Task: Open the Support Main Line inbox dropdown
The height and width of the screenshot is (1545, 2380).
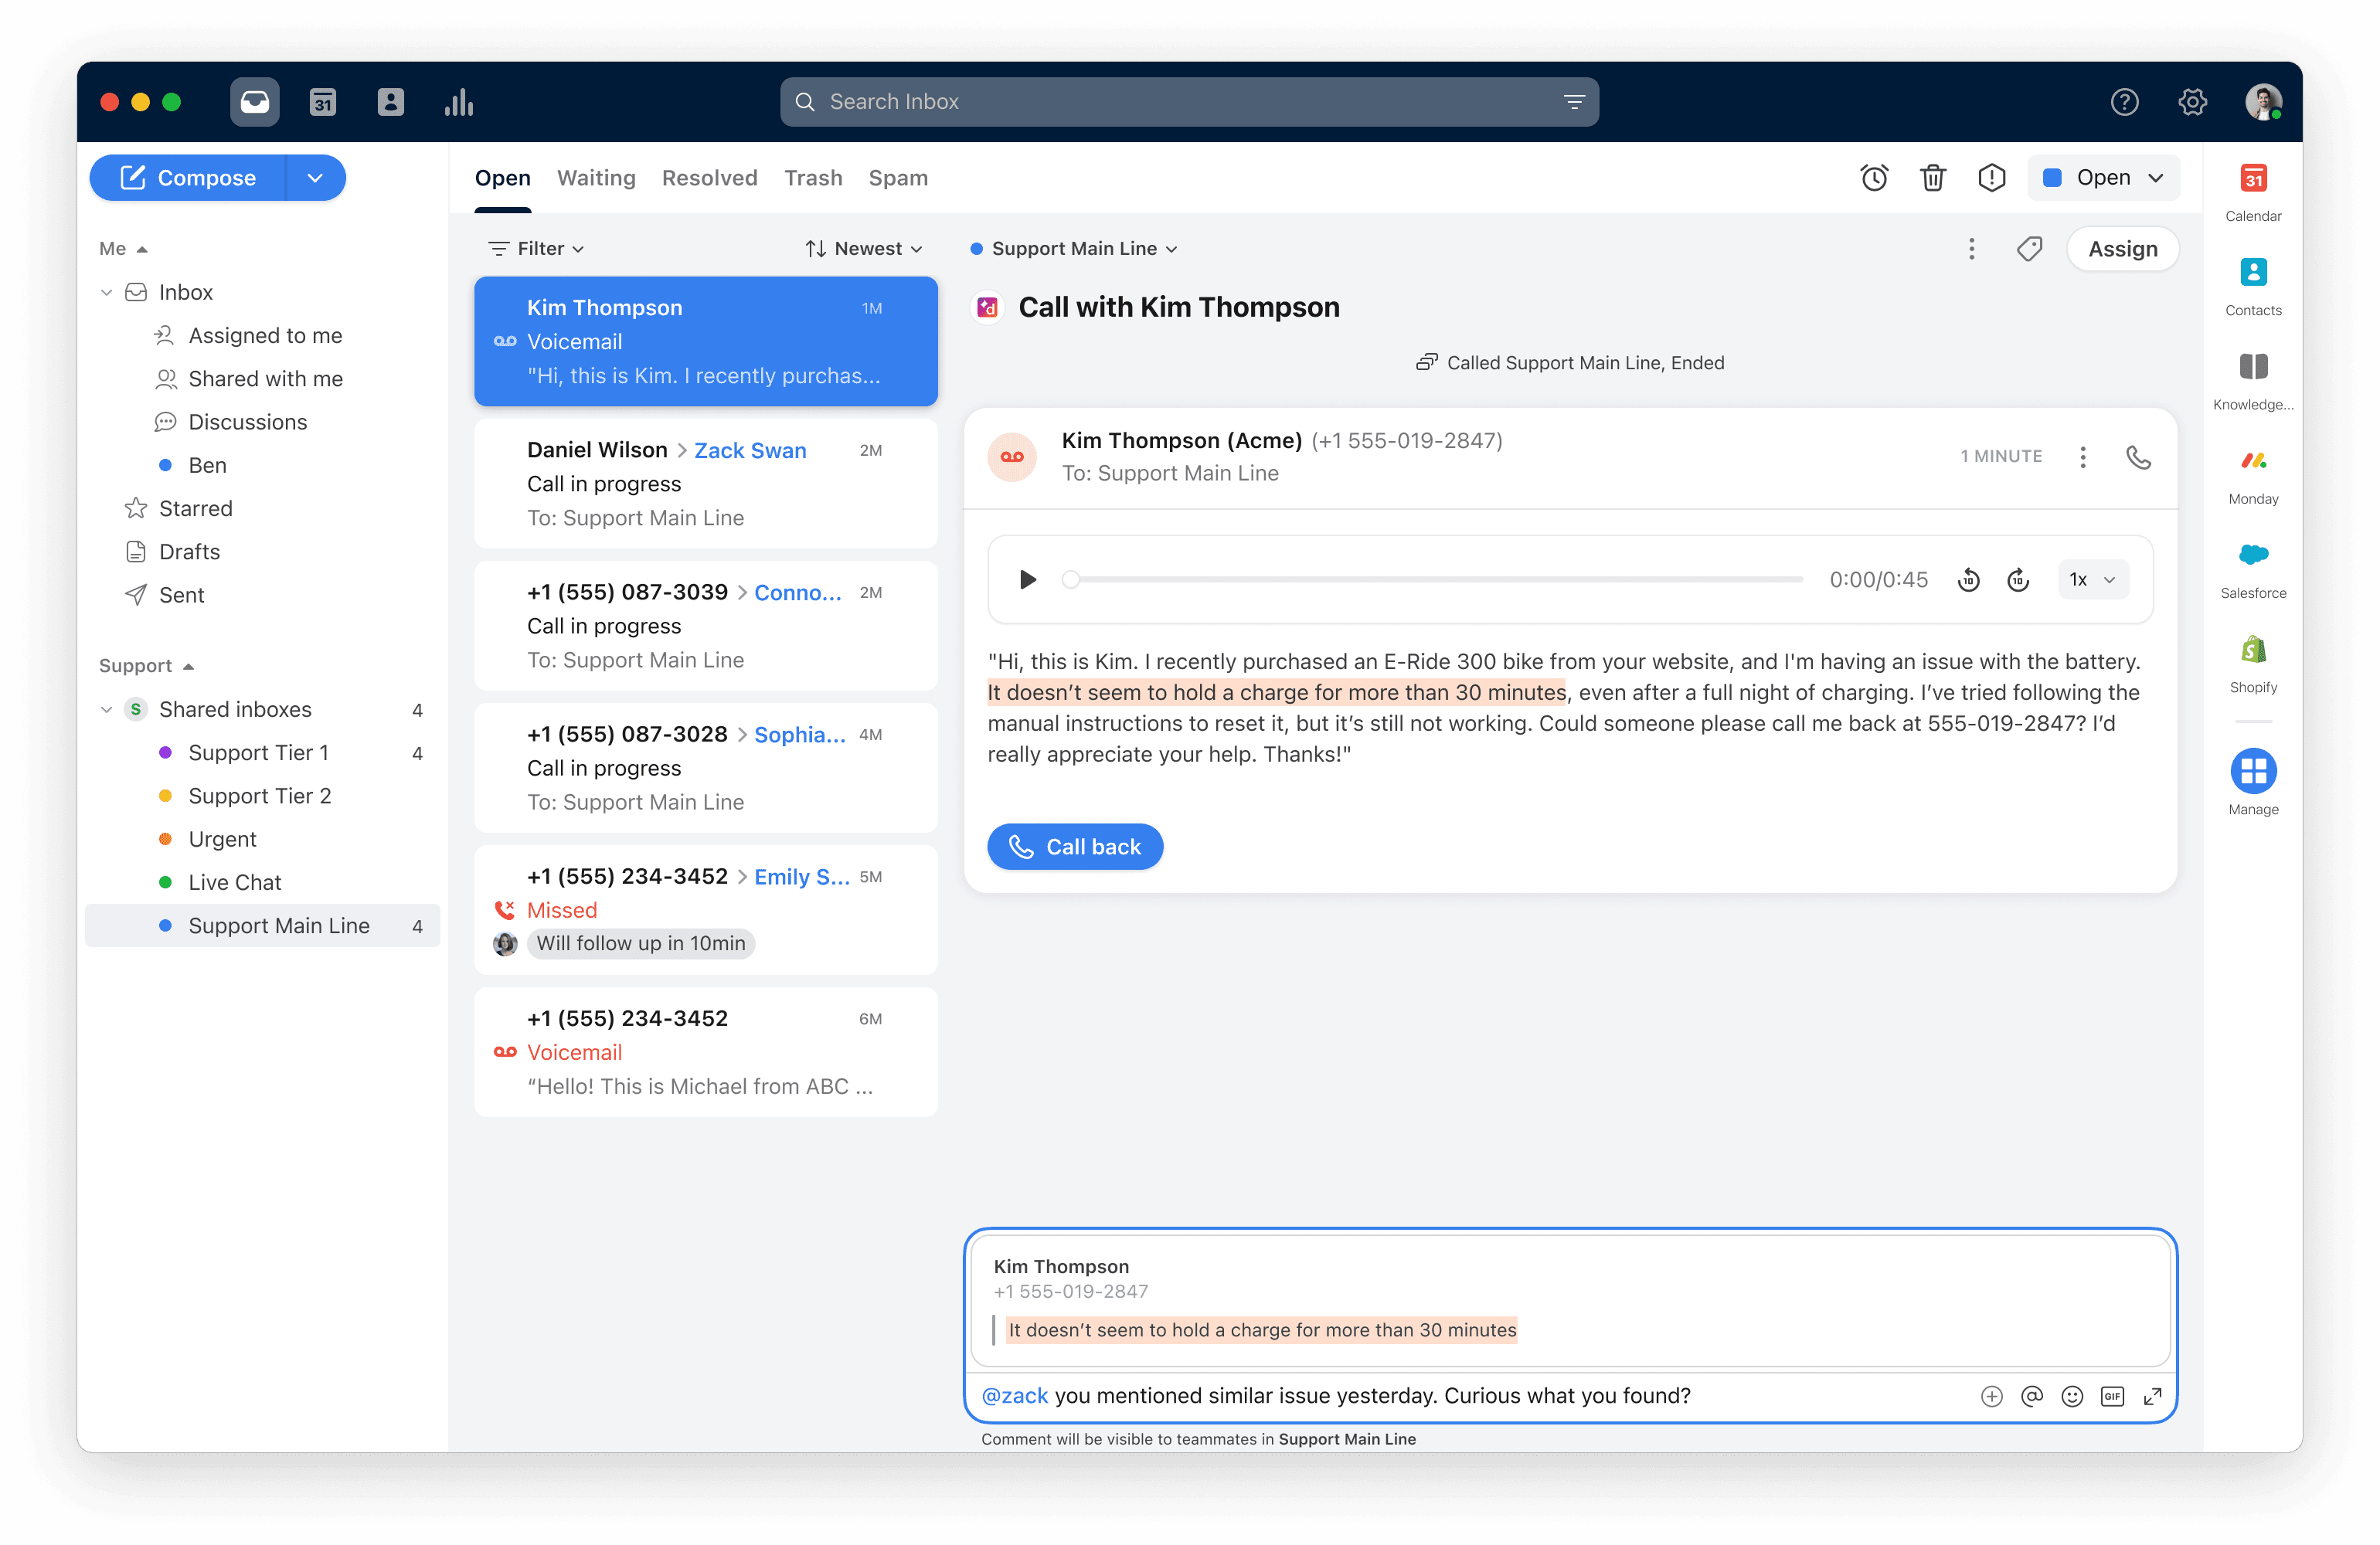Action: pyautogui.click(x=1073, y=249)
